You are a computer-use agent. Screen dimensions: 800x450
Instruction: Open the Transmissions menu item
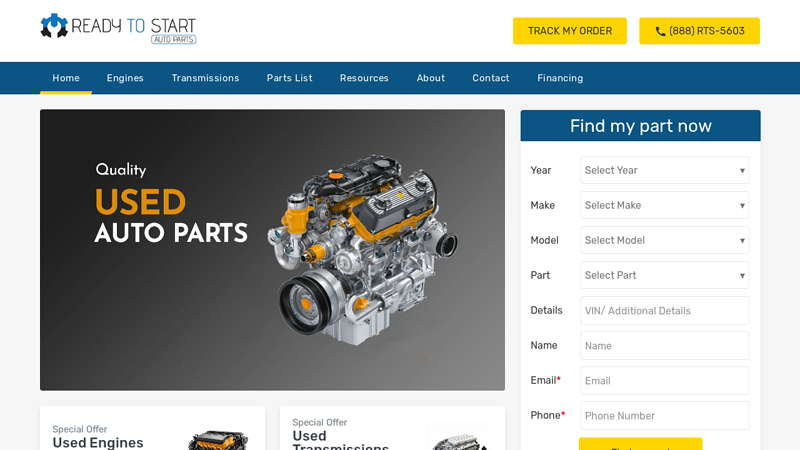(205, 78)
